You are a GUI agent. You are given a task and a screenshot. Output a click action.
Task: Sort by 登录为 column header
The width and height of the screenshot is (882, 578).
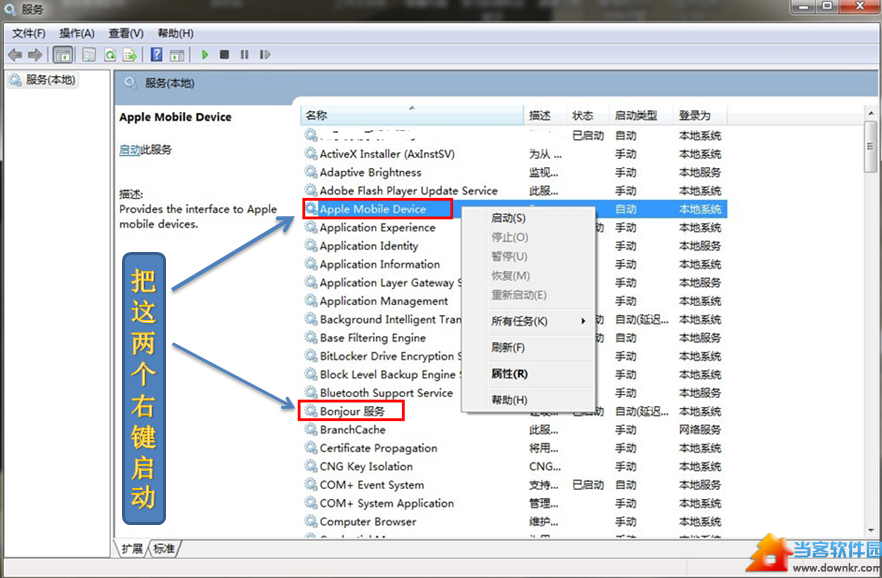(x=700, y=115)
